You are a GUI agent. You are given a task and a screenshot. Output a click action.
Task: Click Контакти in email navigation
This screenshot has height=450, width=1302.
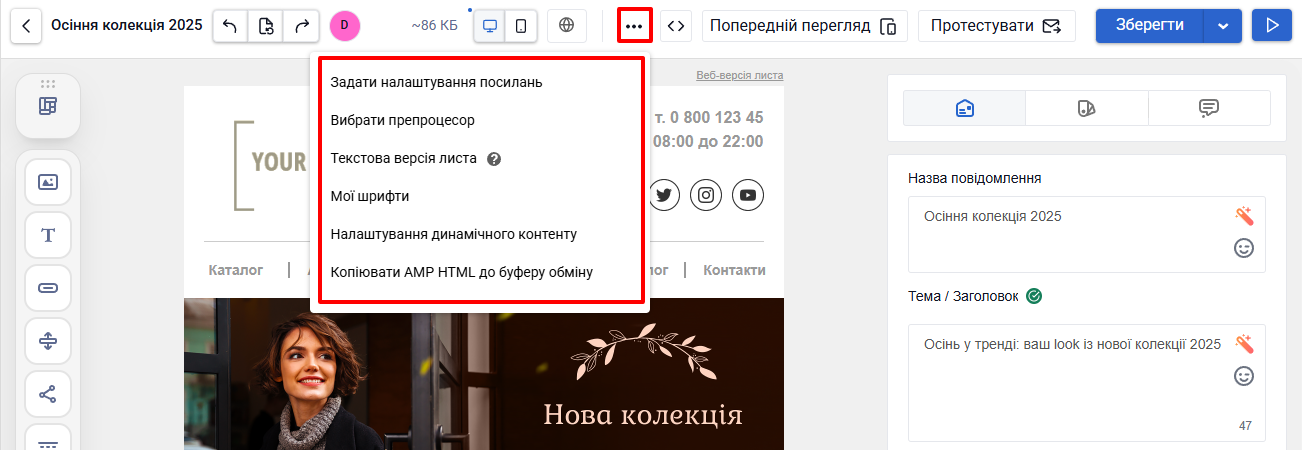[x=734, y=270]
